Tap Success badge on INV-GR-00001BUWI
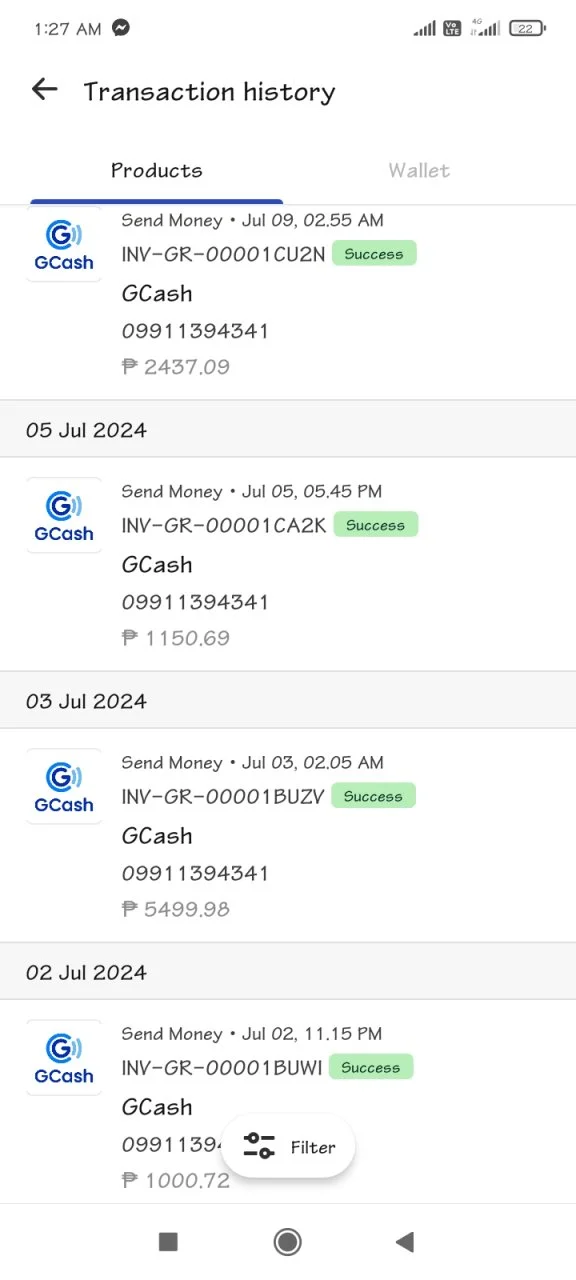This screenshot has height=1280, width=576. (370, 1068)
